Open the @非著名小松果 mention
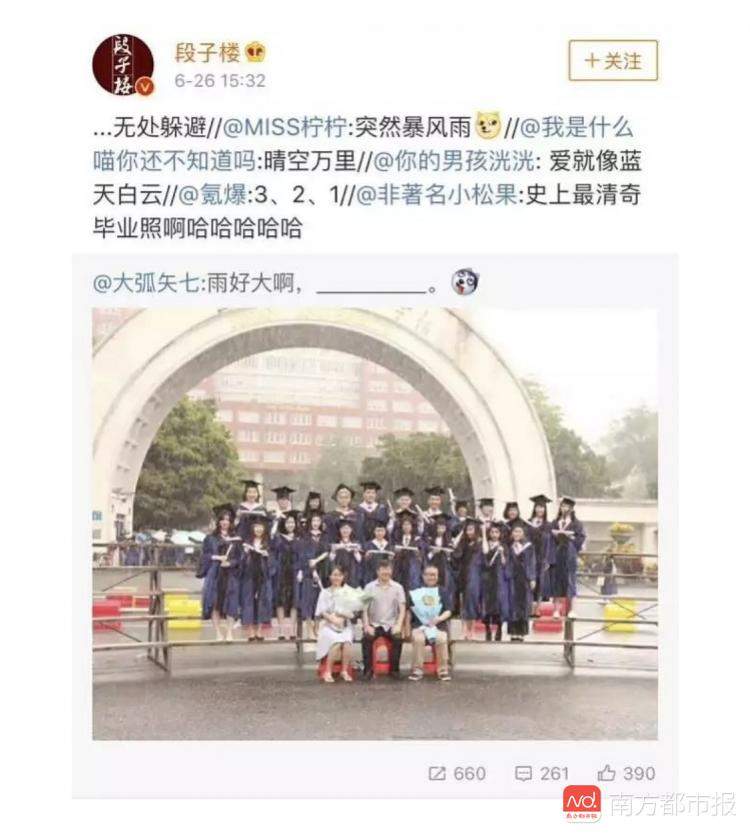Image resolution: width=750 pixels, height=834 pixels. pyautogui.click(x=436, y=195)
